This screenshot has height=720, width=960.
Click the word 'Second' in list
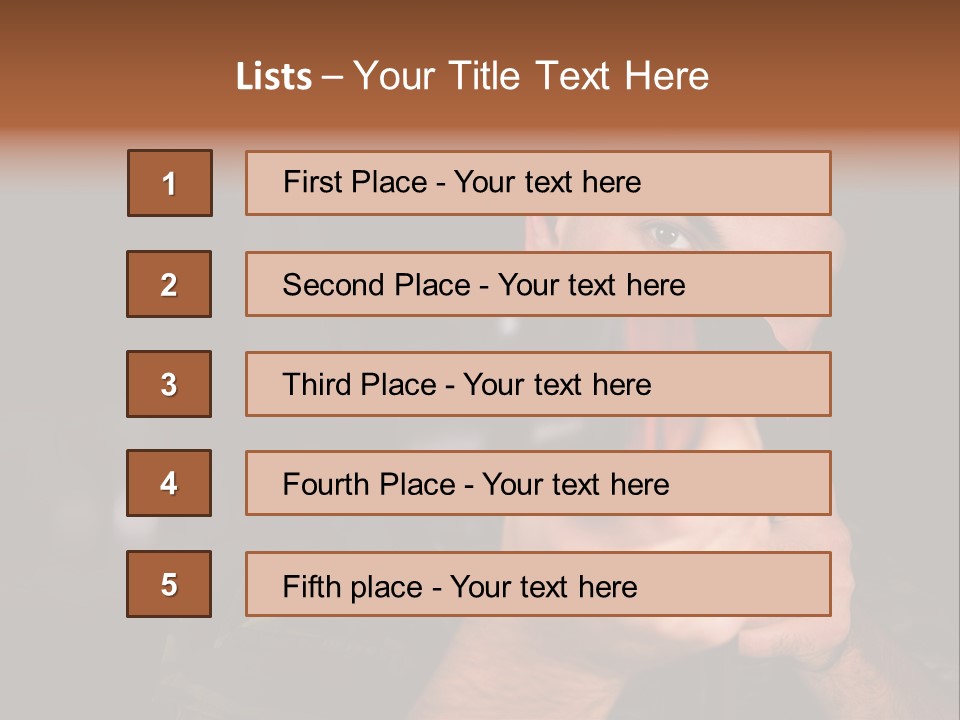pyautogui.click(x=333, y=285)
